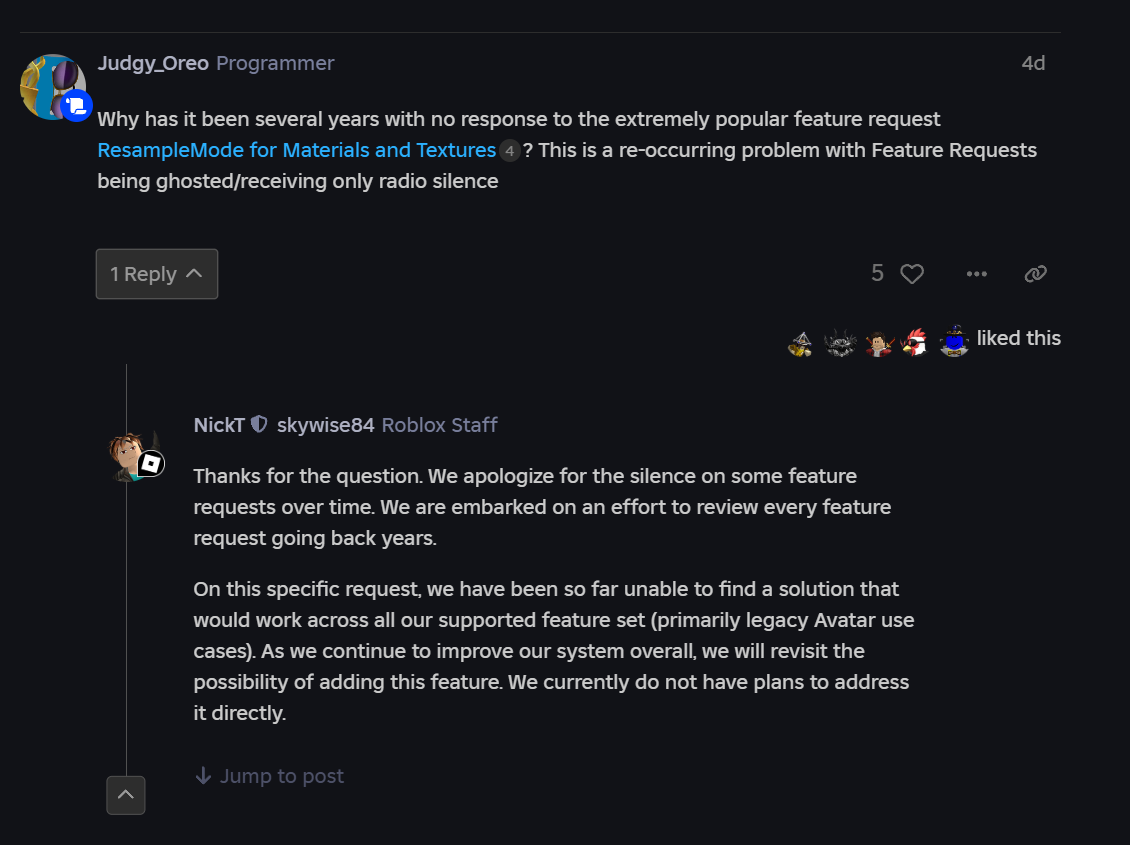The image size is (1130, 845).
Task: Open Judgy_Oreo's profile from the username
Action: [153, 63]
